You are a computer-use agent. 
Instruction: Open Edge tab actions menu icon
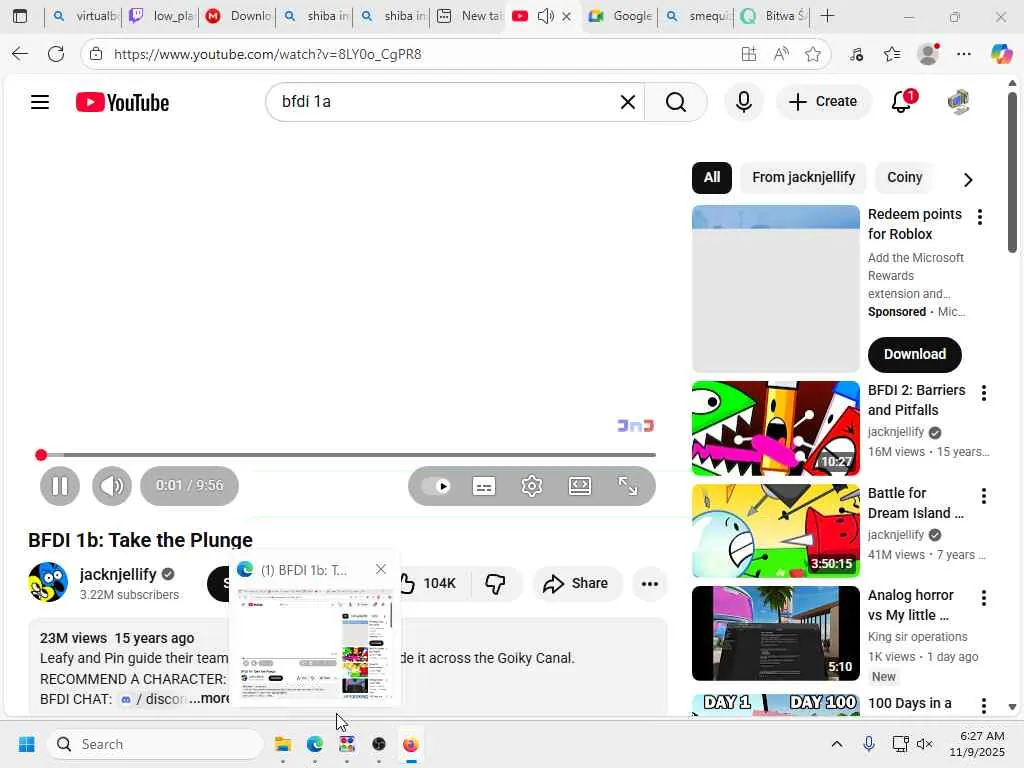20,16
